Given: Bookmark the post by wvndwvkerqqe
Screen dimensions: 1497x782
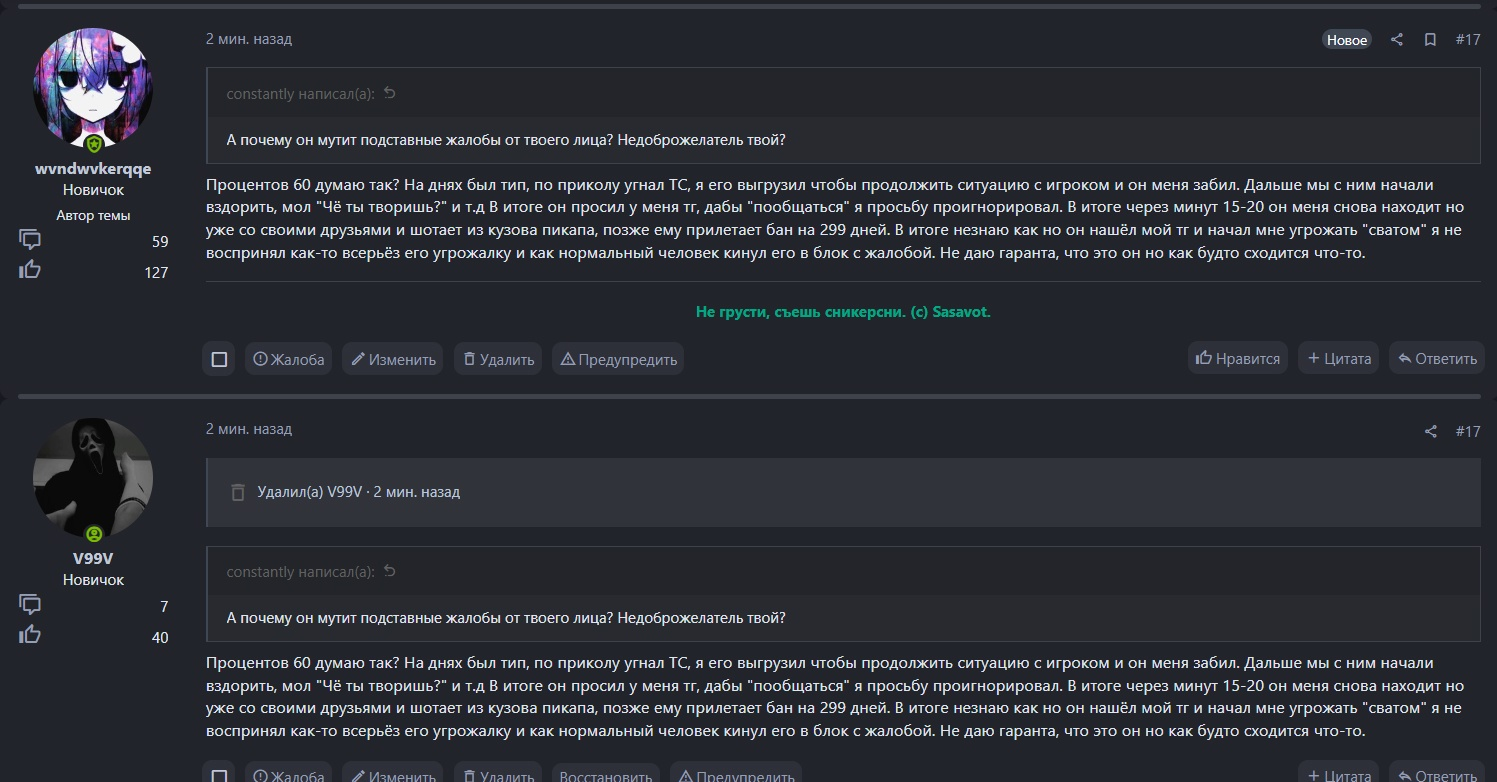Looking at the screenshot, I should pos(1430,40).
